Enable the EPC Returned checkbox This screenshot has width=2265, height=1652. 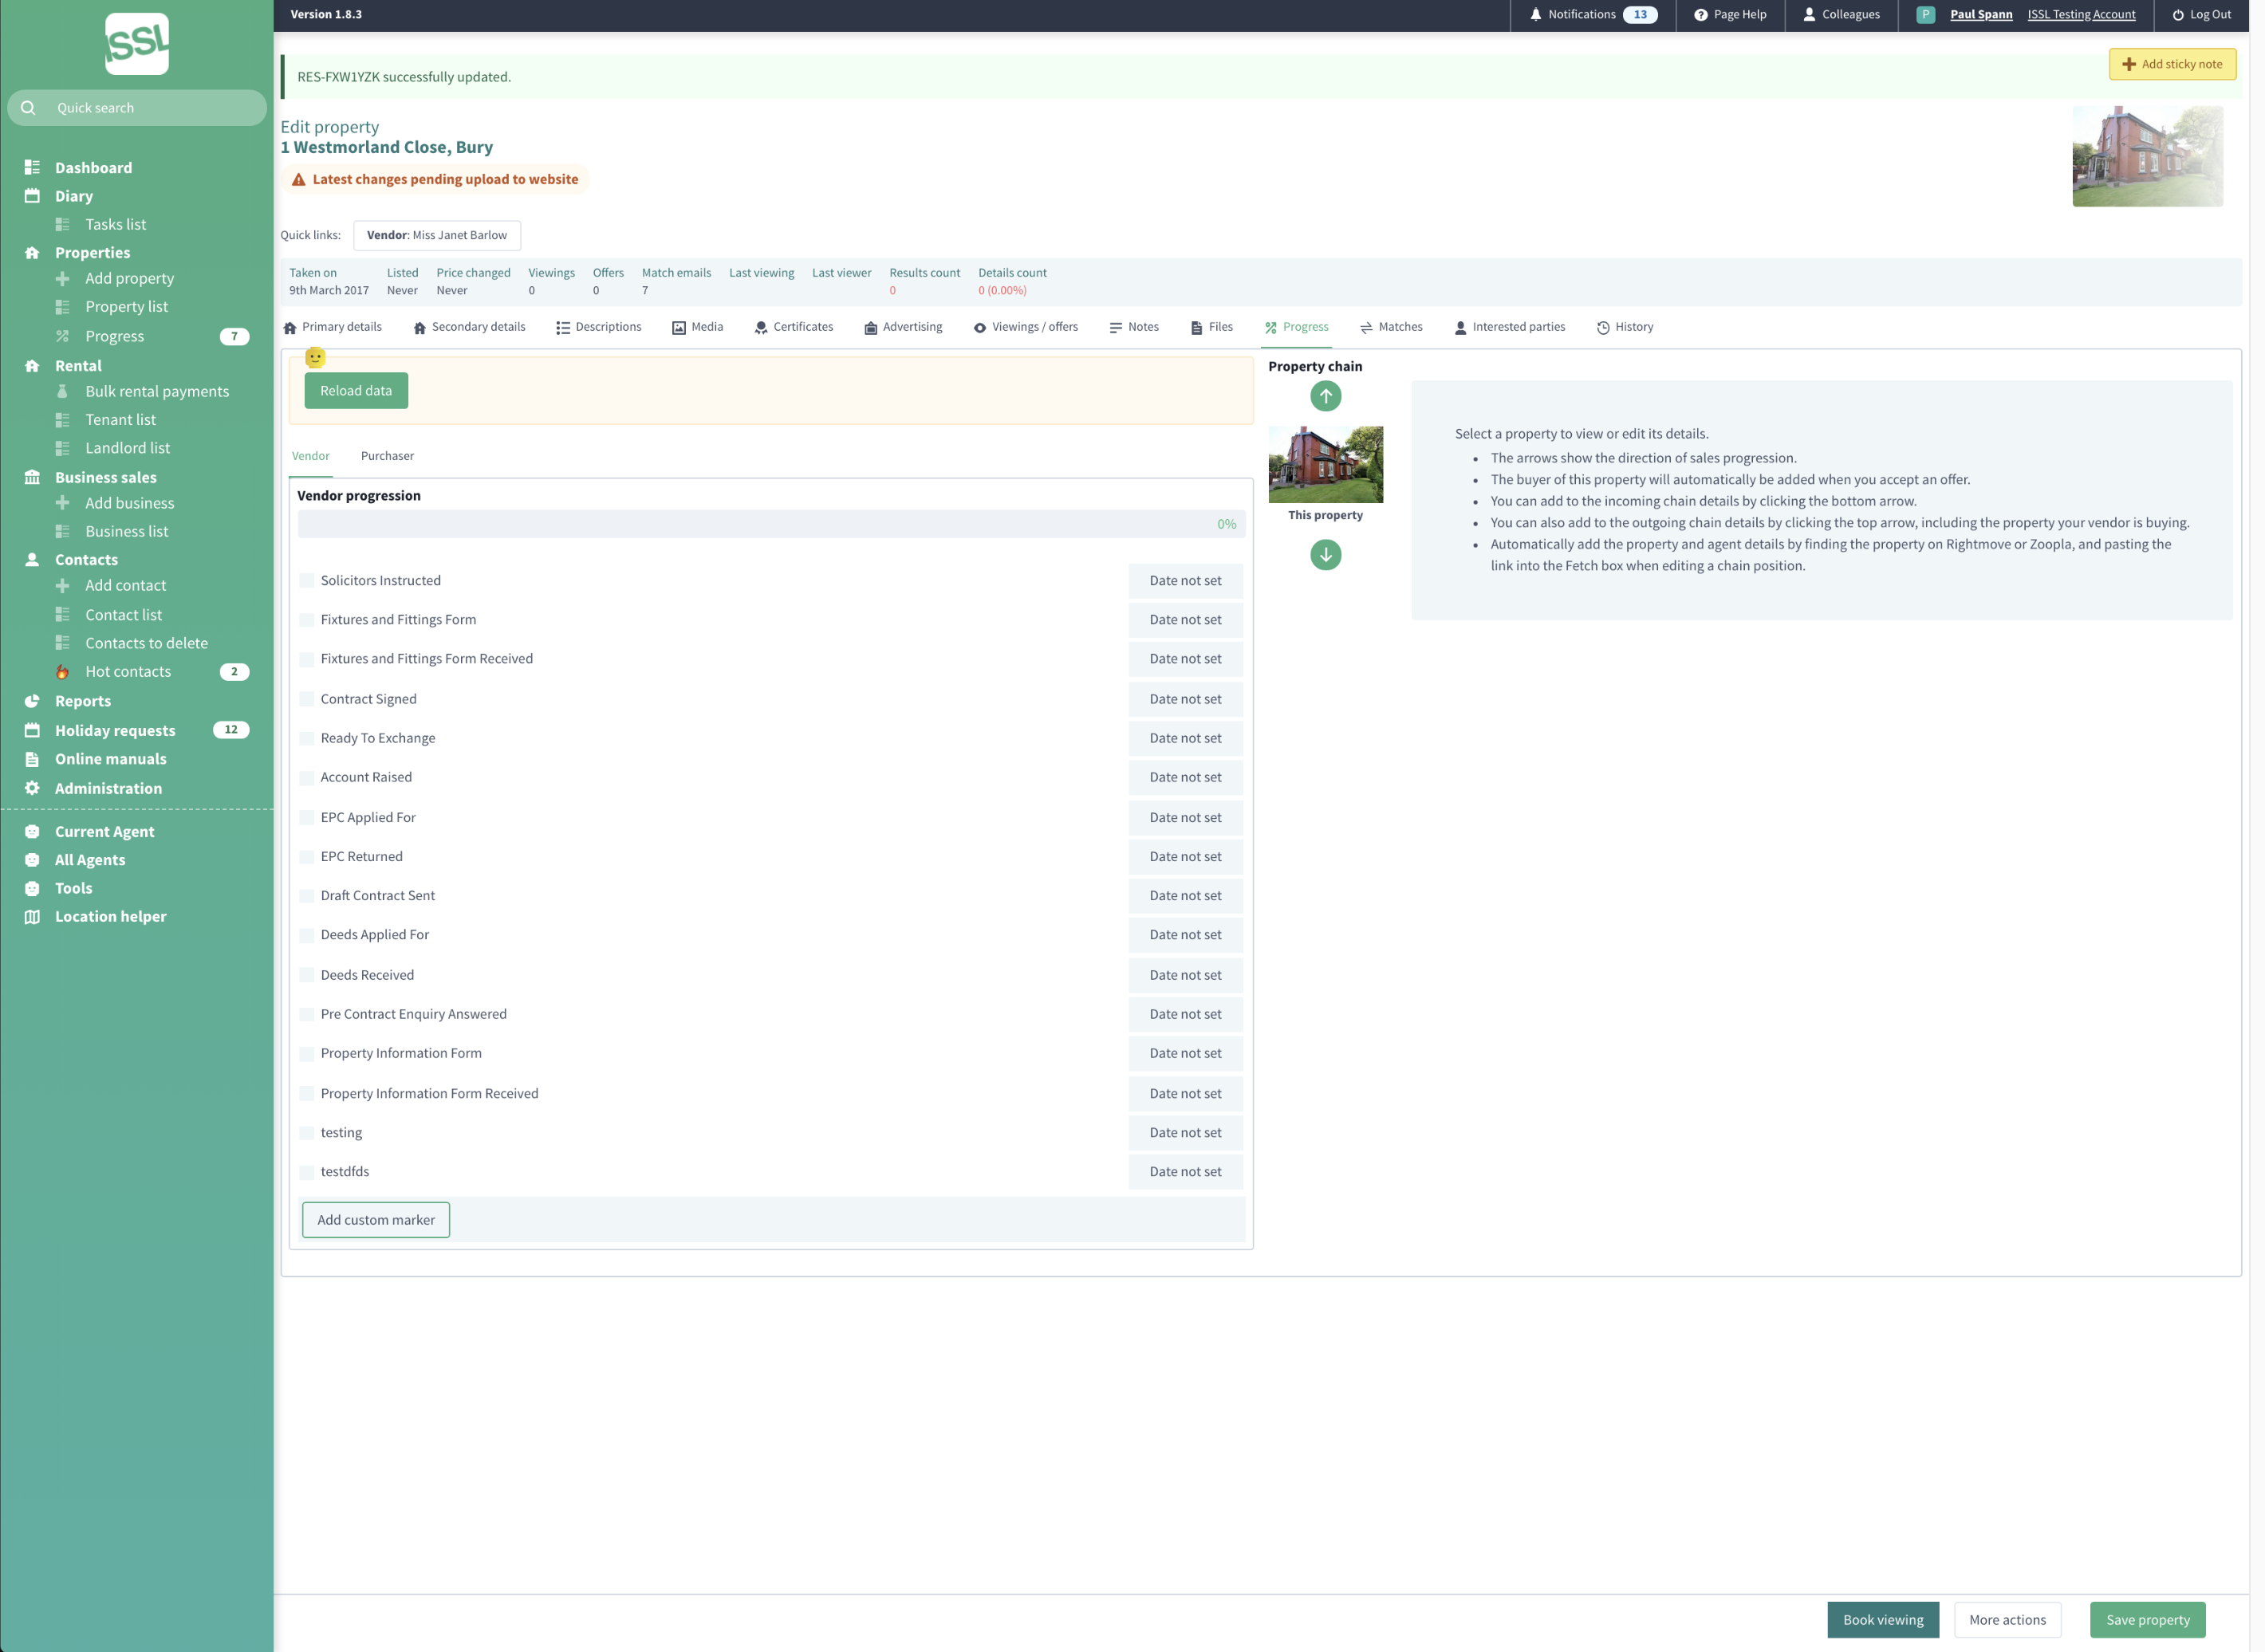[307, 856]
